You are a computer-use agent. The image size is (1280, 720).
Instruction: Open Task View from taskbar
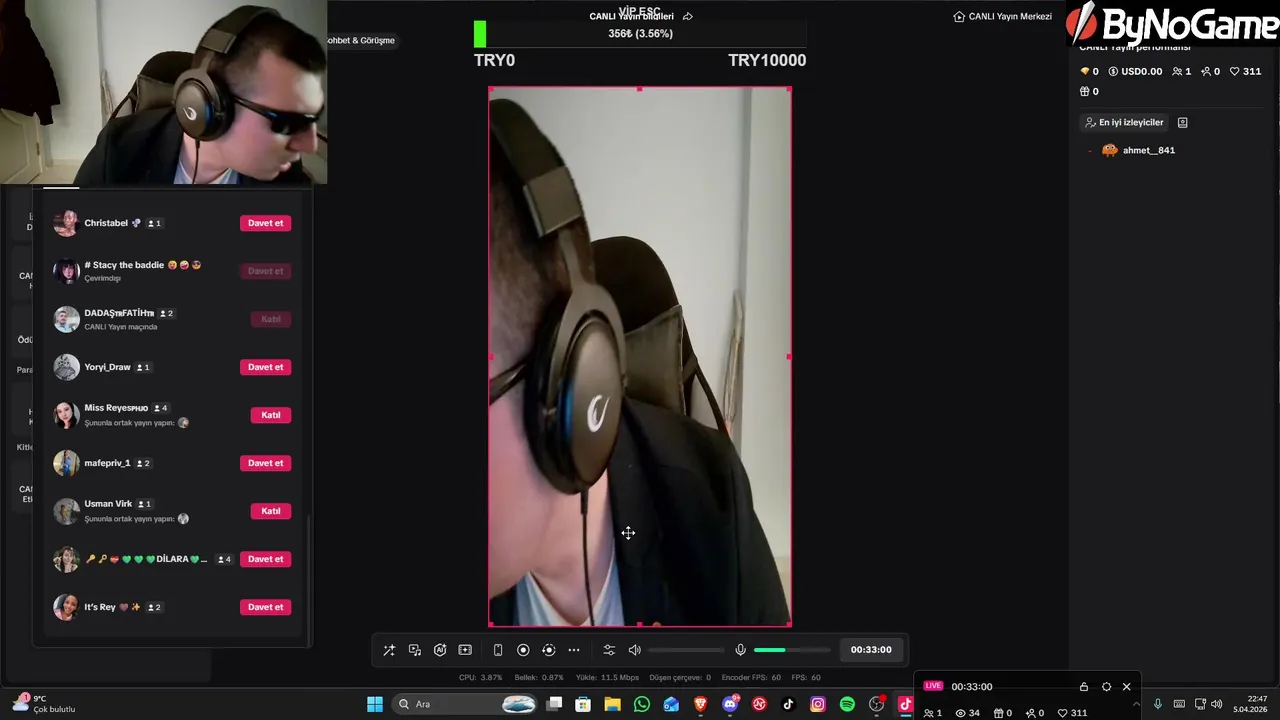554,704
